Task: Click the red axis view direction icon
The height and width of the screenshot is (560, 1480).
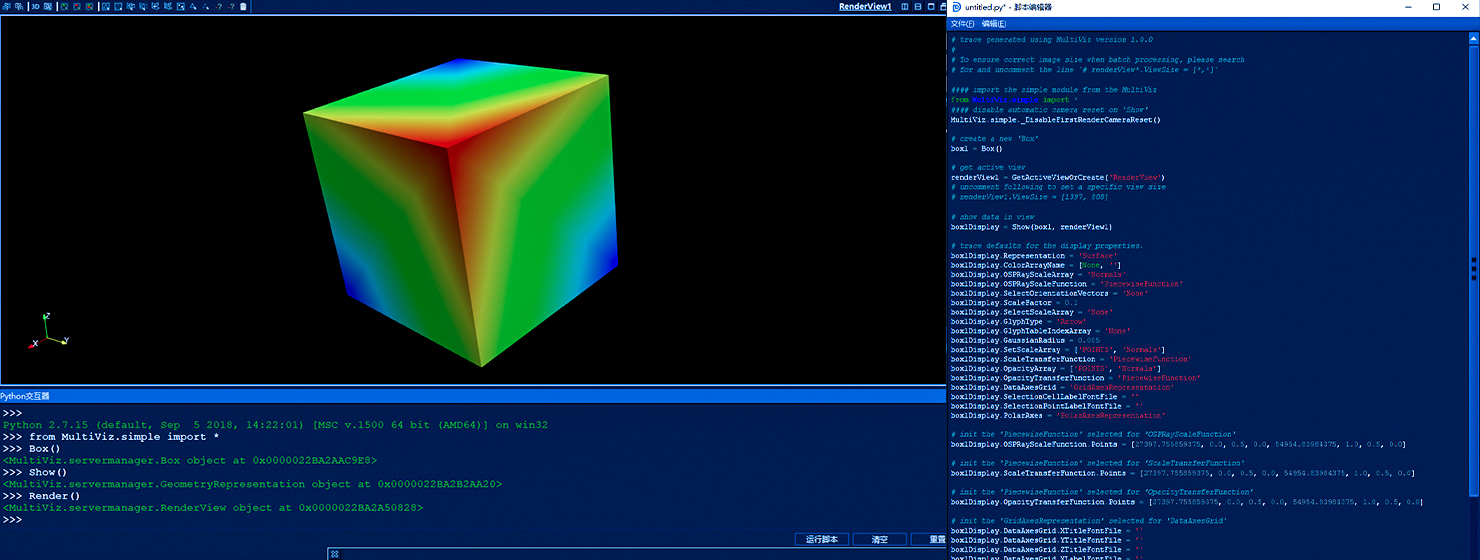Action: (77, 7)
